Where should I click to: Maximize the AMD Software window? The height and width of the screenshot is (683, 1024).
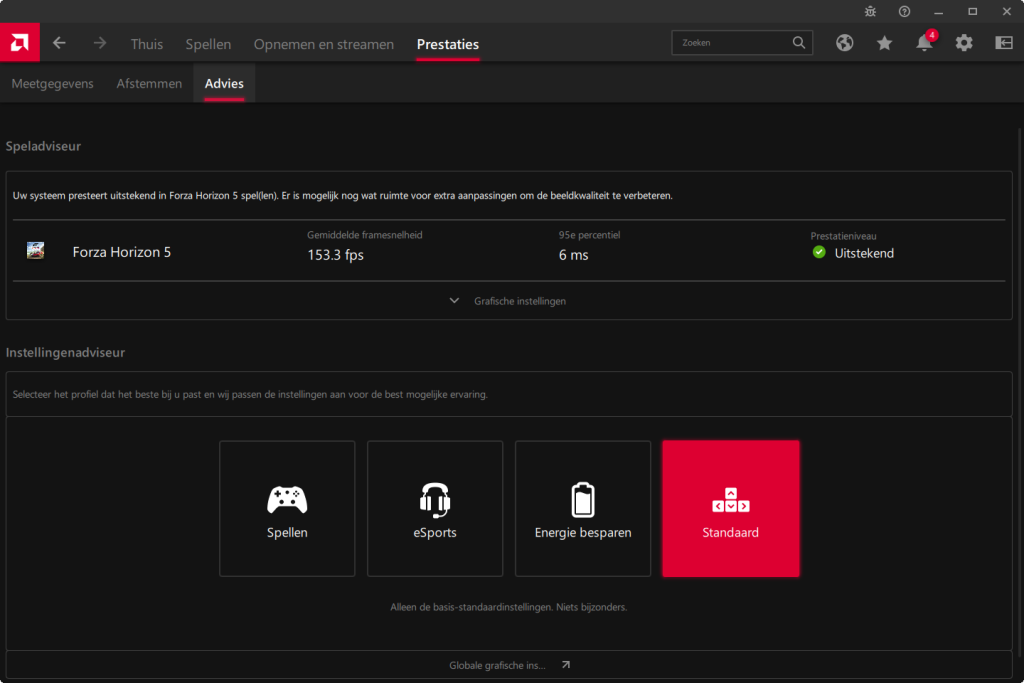click(972, 12)
